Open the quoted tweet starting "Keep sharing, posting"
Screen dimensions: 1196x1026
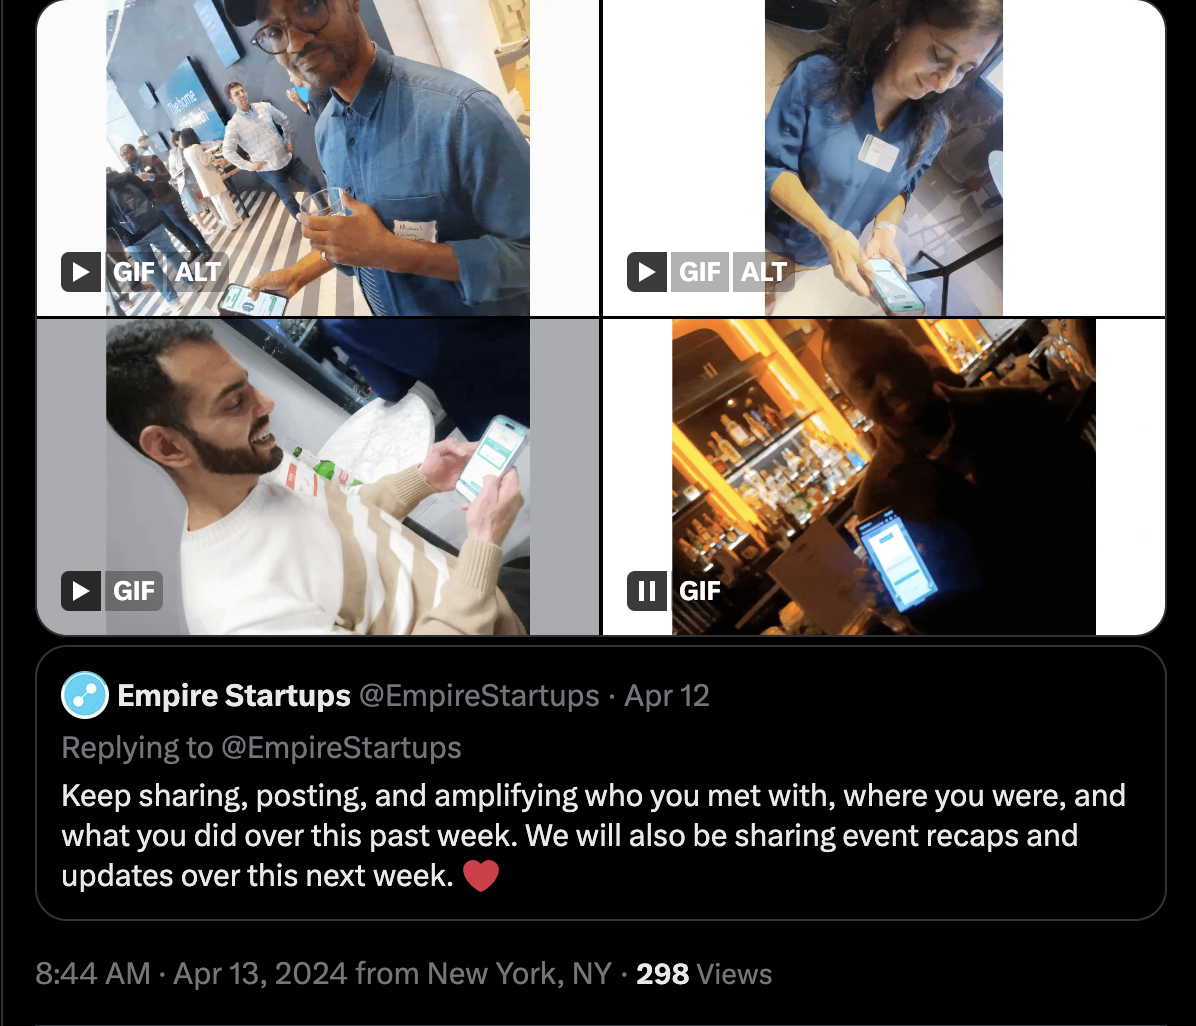pos(600,835)
